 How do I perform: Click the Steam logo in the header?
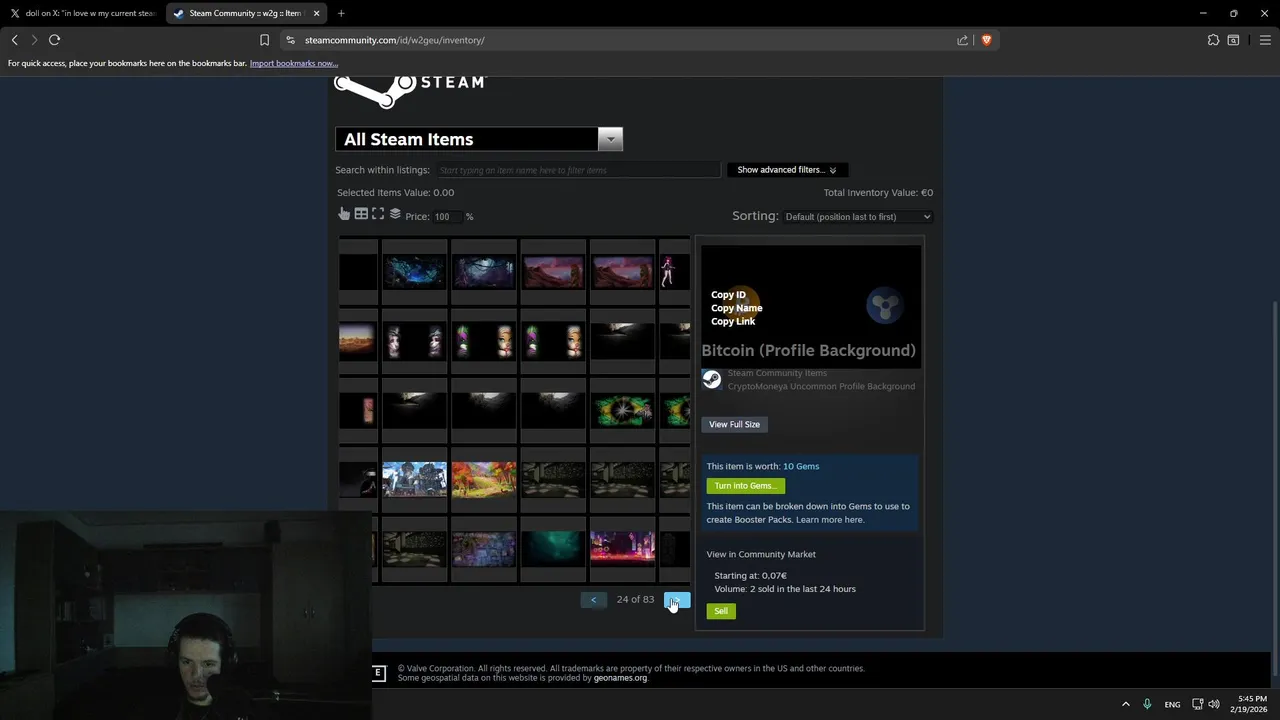pyautogui.click(x=410, y=89)
